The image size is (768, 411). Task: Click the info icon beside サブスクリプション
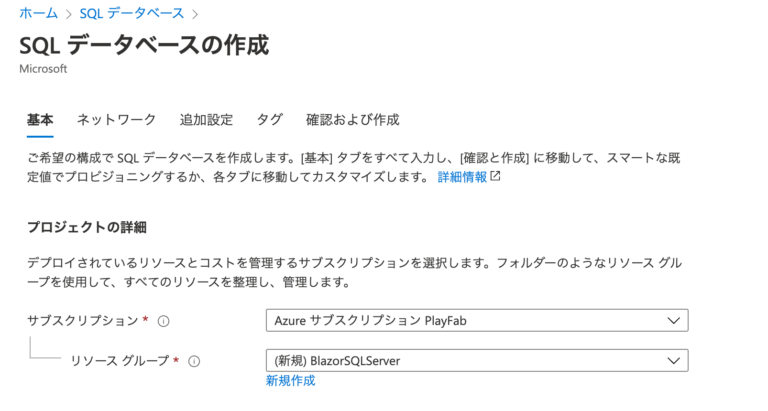163,321
